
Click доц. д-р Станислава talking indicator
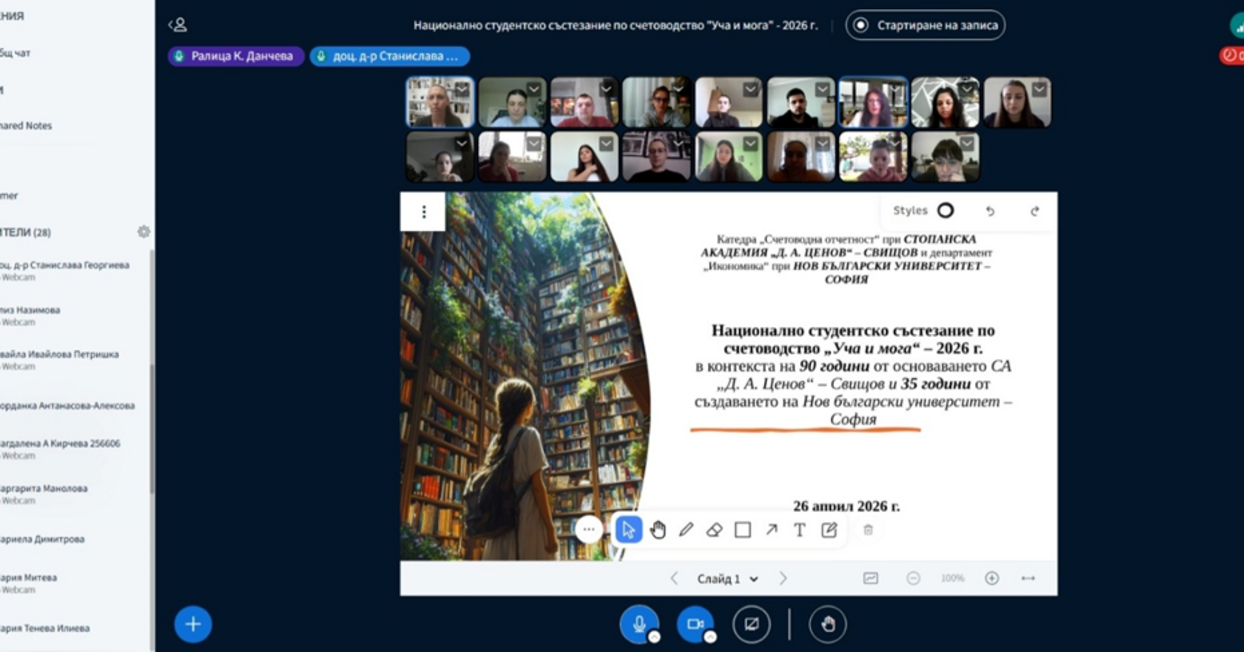click(x=390, y=56)
